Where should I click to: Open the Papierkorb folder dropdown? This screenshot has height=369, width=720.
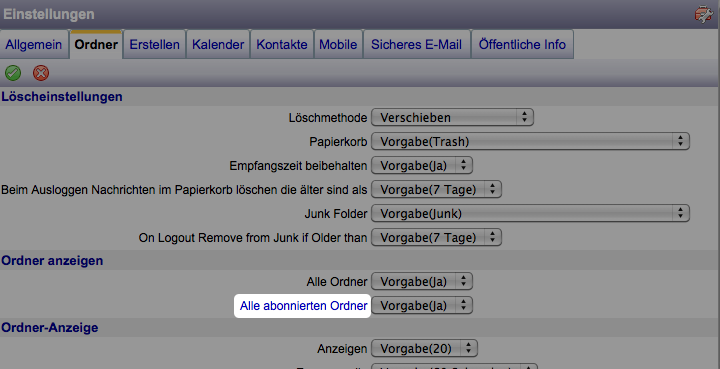(x=530, y=141)
